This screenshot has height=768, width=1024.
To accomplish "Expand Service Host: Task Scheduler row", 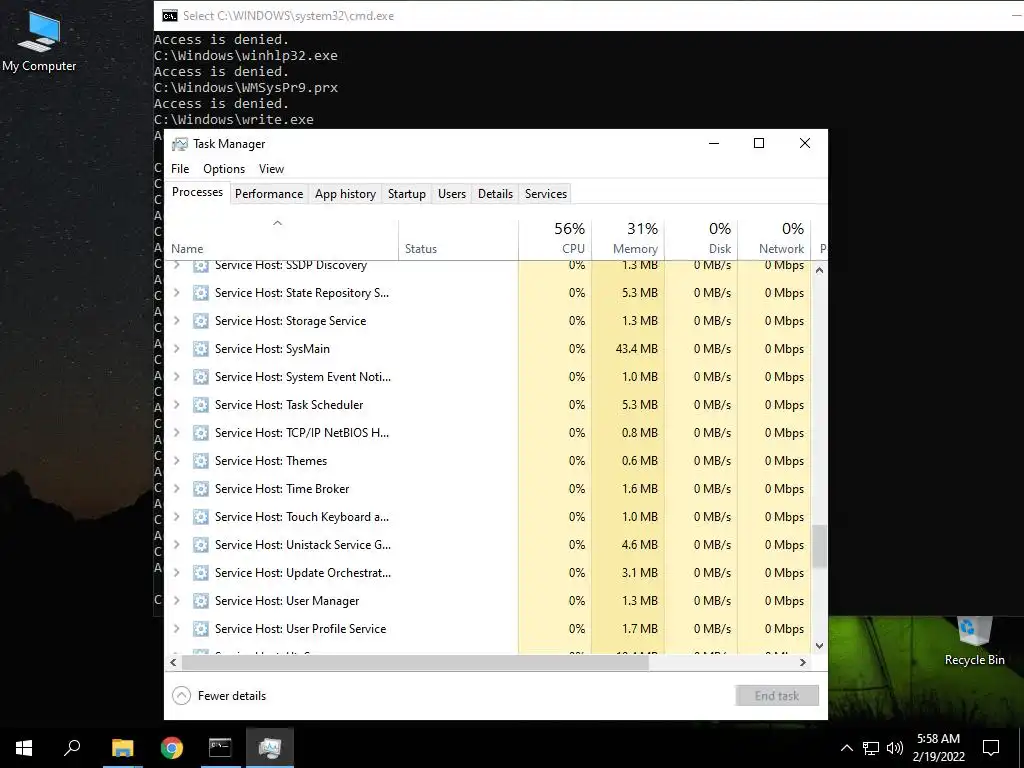I will (176, 405).
